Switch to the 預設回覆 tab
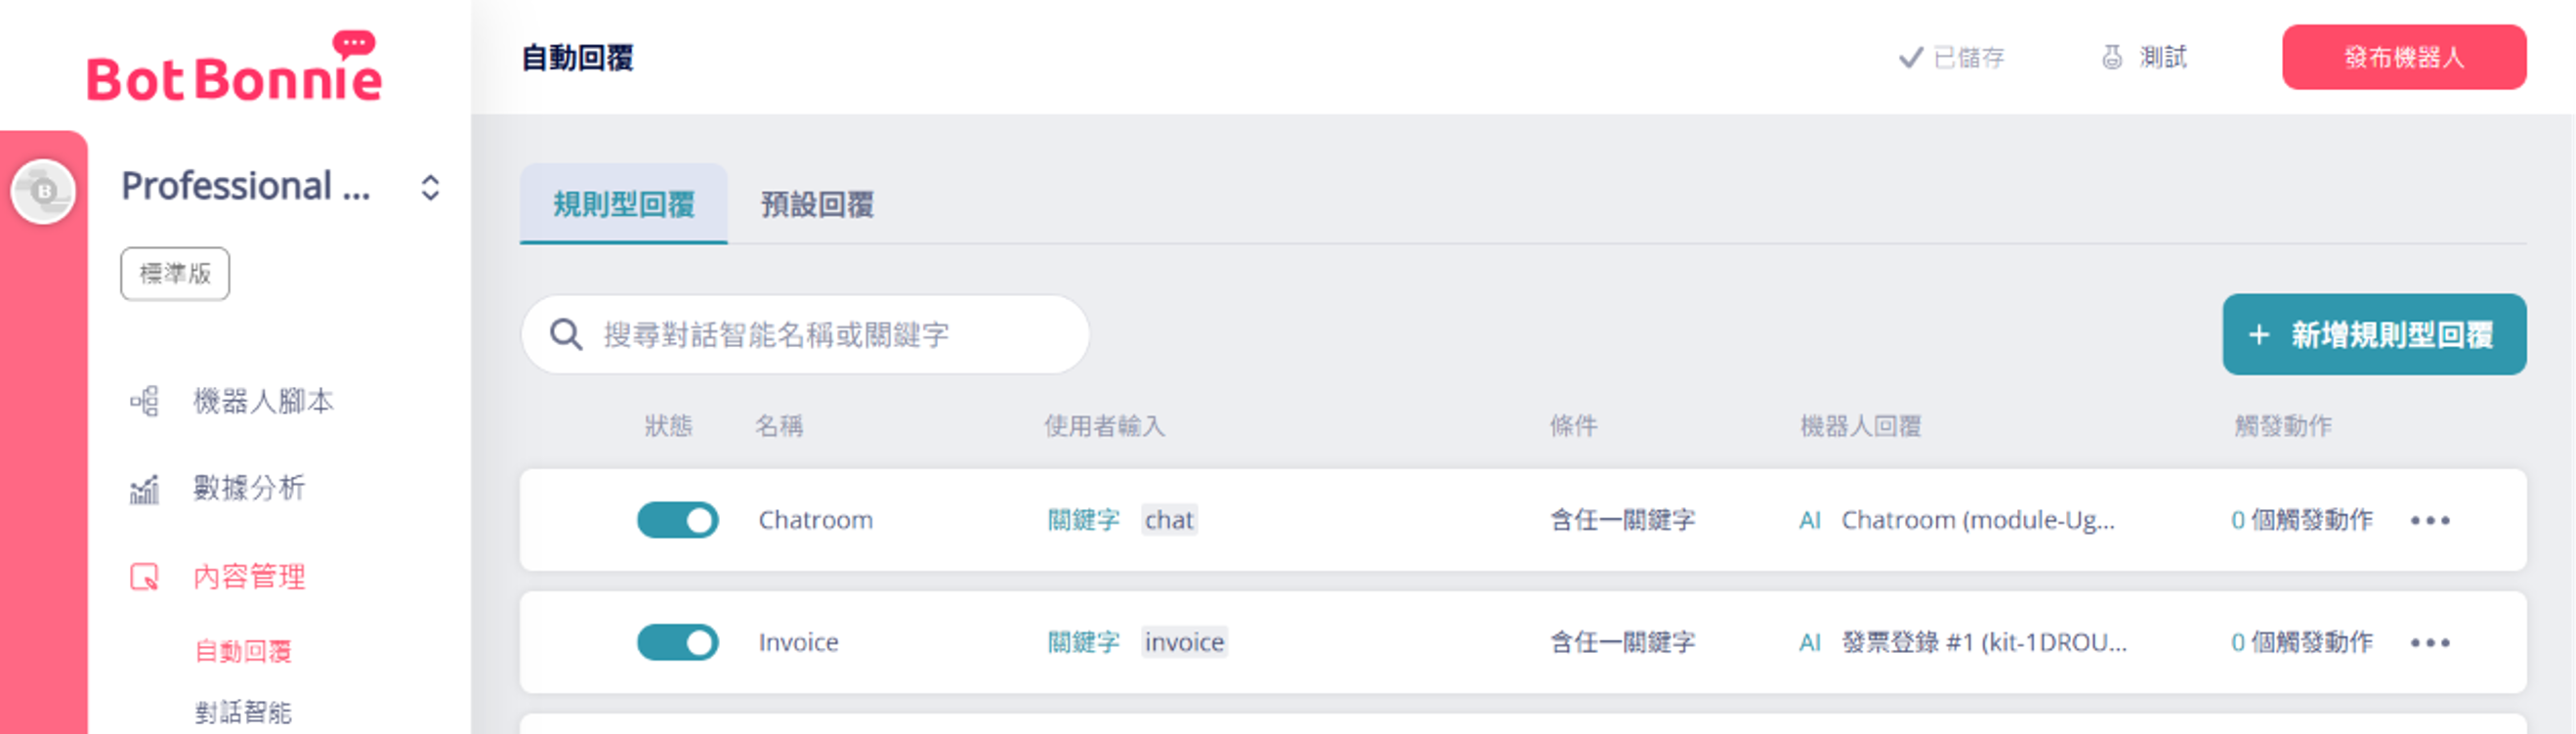Image resolution: width=2576 pixels, height=734 pixels. tap(817, 204)
